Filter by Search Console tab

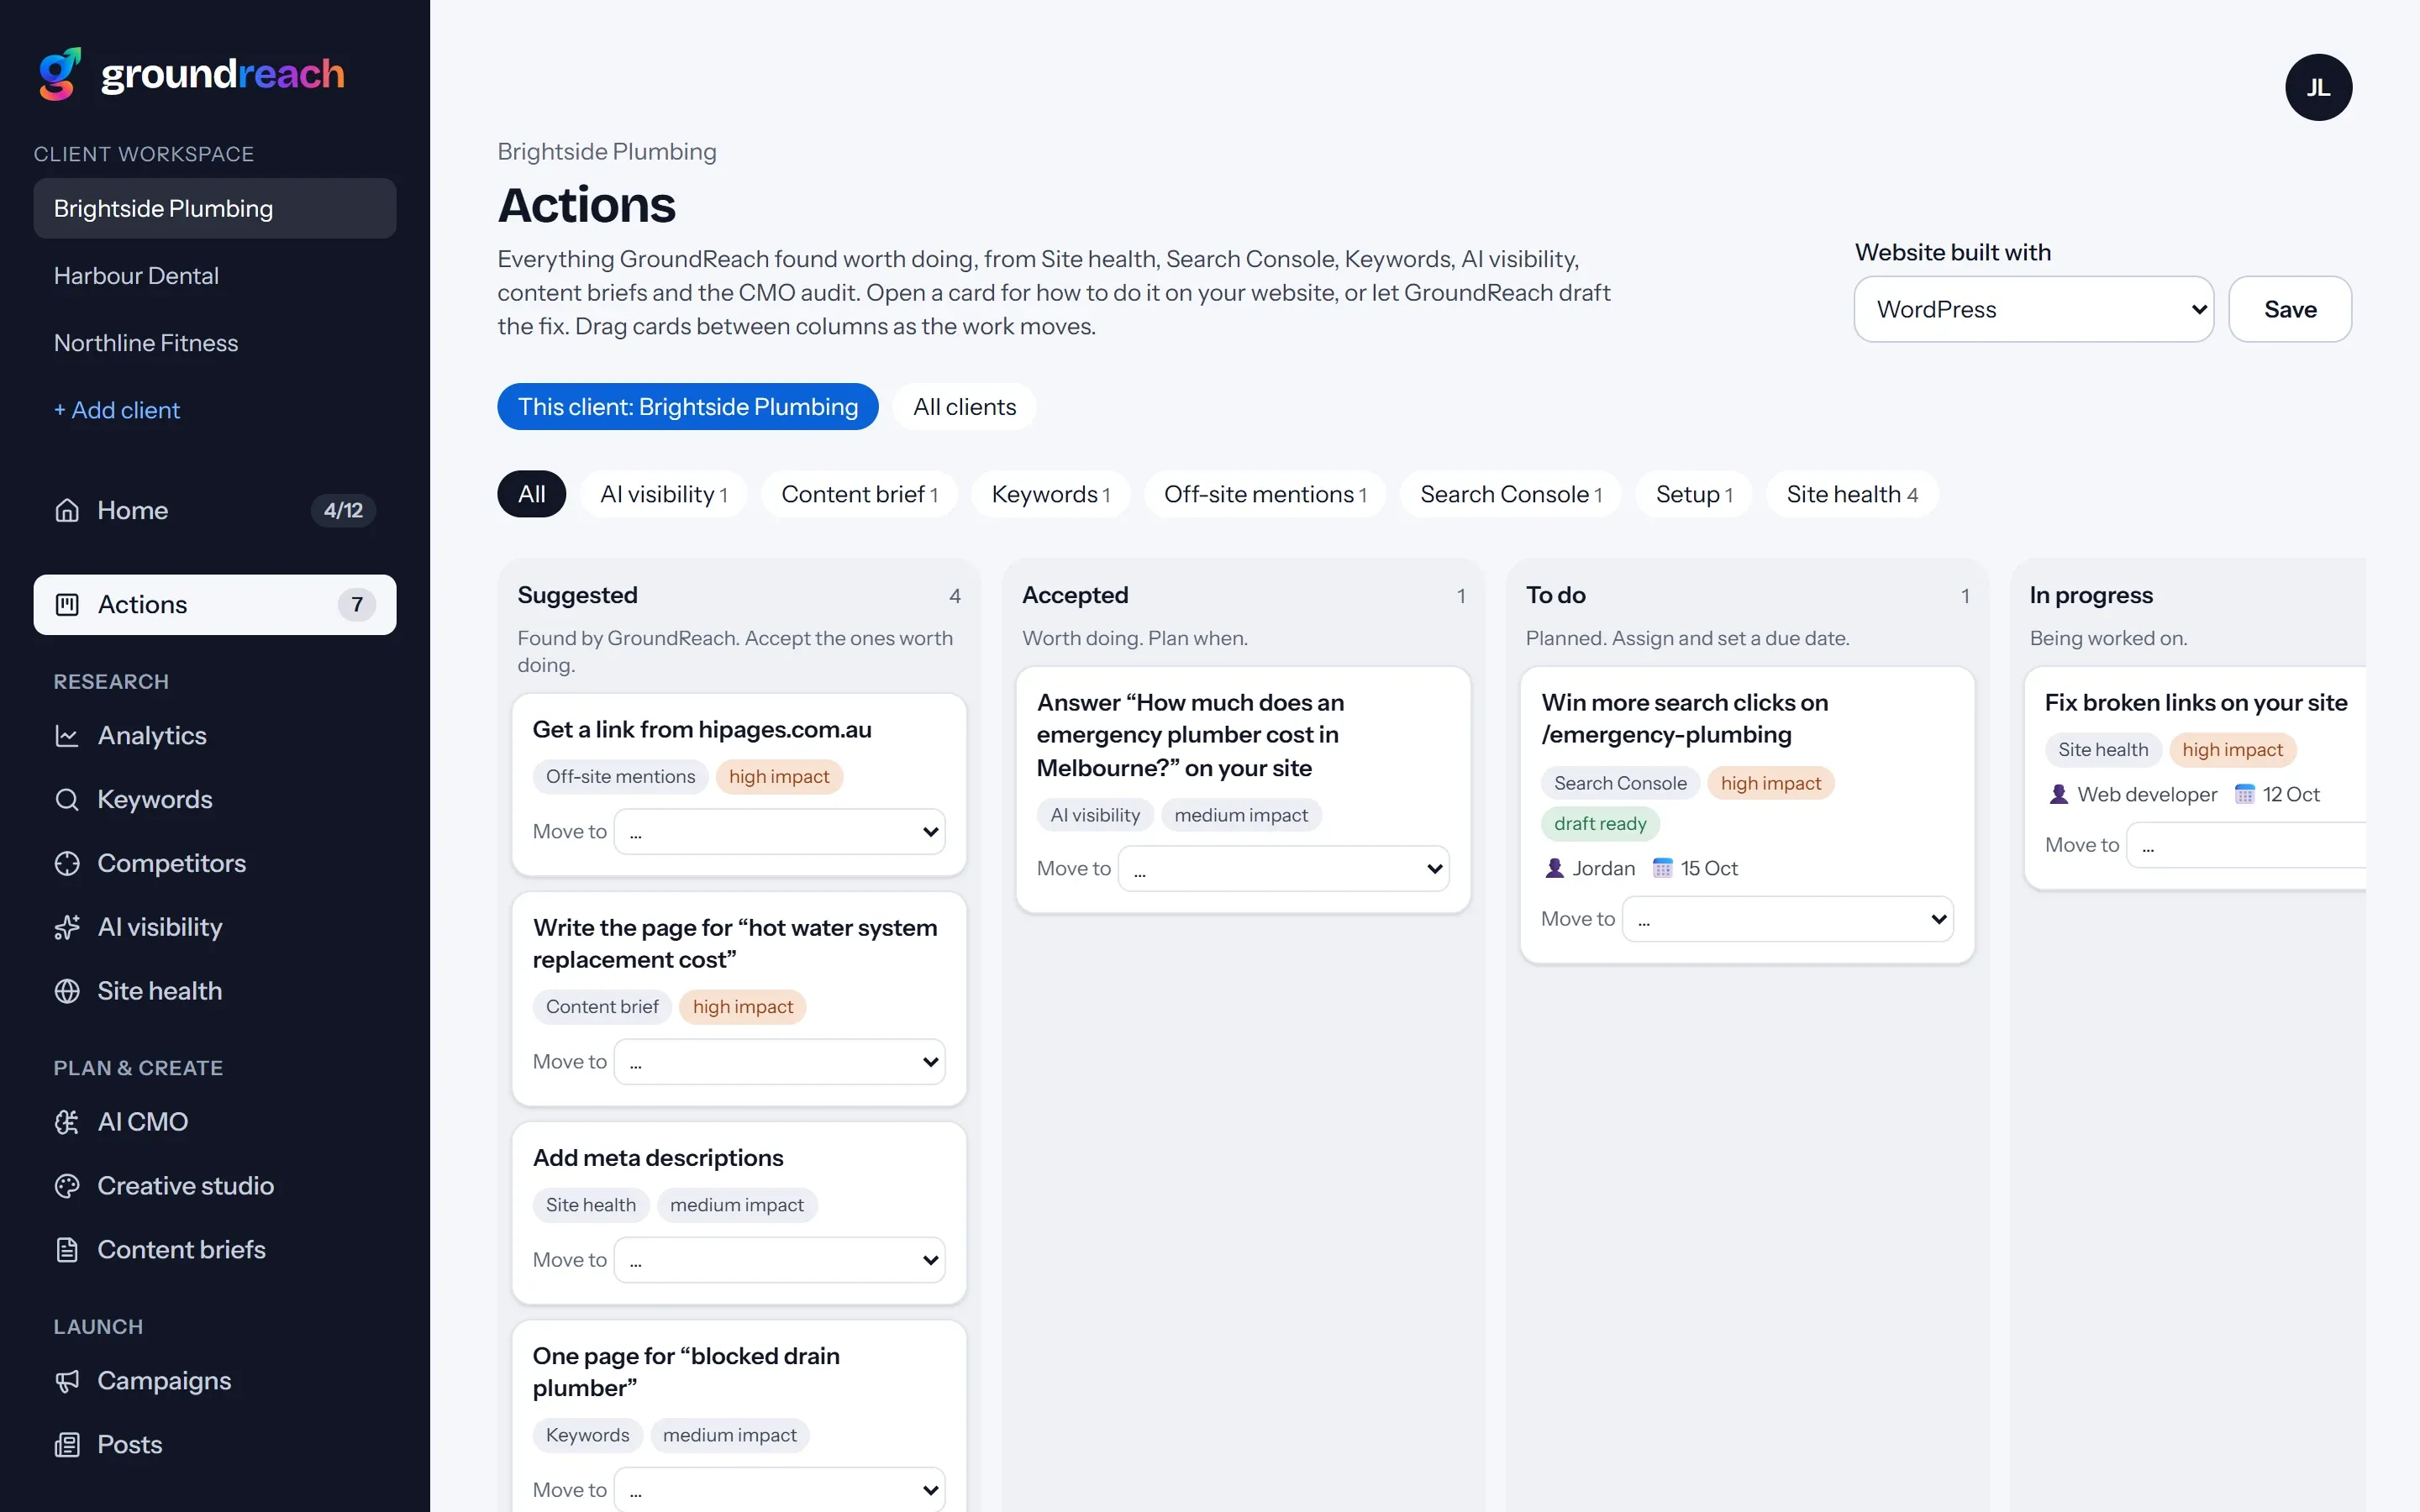[1510, 494]
